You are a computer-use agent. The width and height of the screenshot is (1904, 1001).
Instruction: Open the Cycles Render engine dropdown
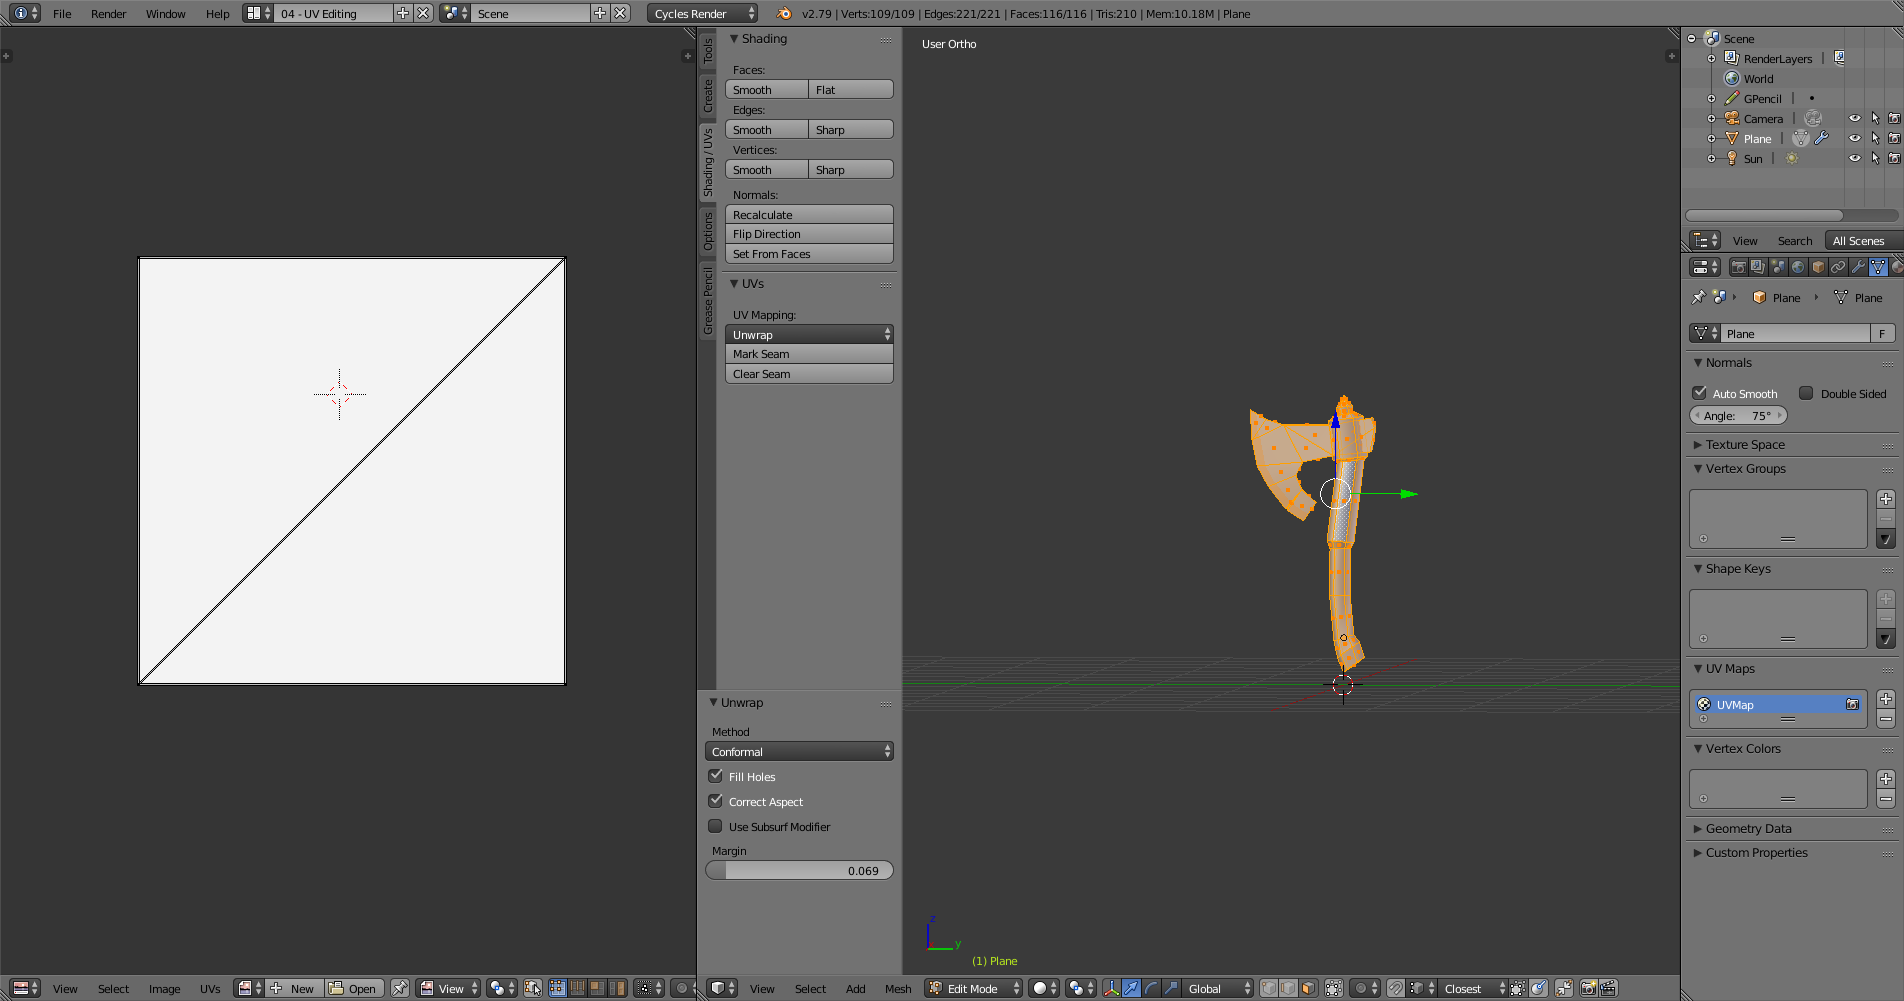tap(702, 13)
